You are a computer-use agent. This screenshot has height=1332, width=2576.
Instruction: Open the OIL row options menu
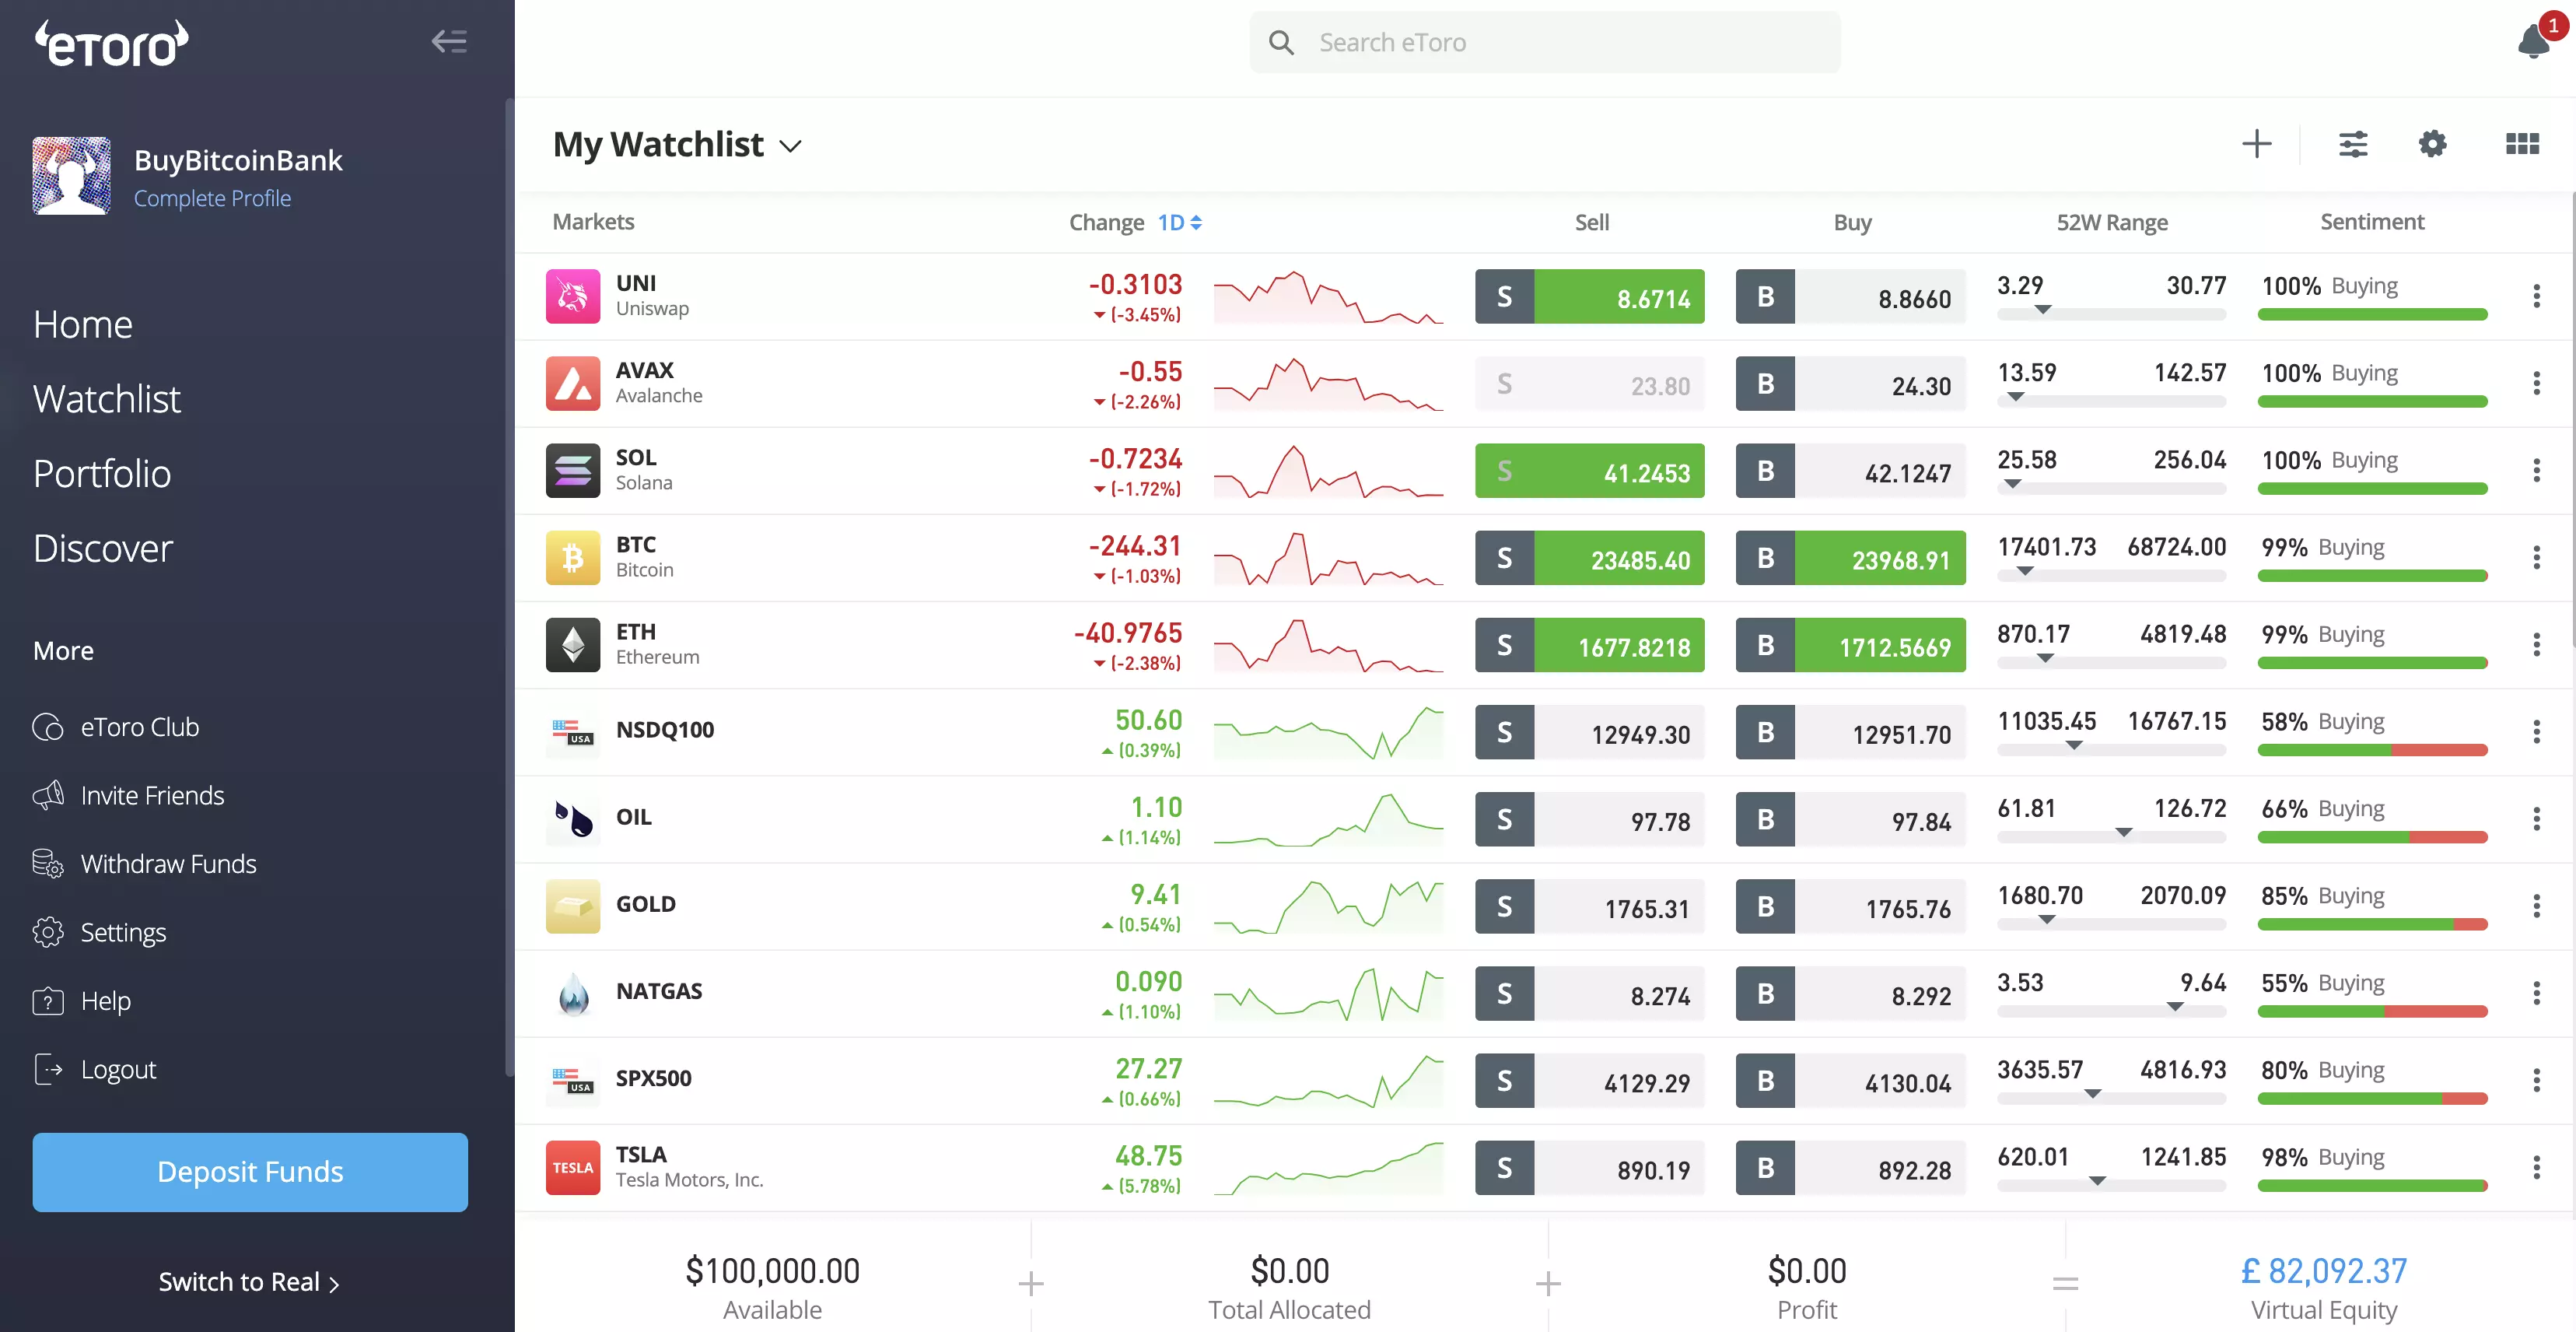(x=2536, y=818)
